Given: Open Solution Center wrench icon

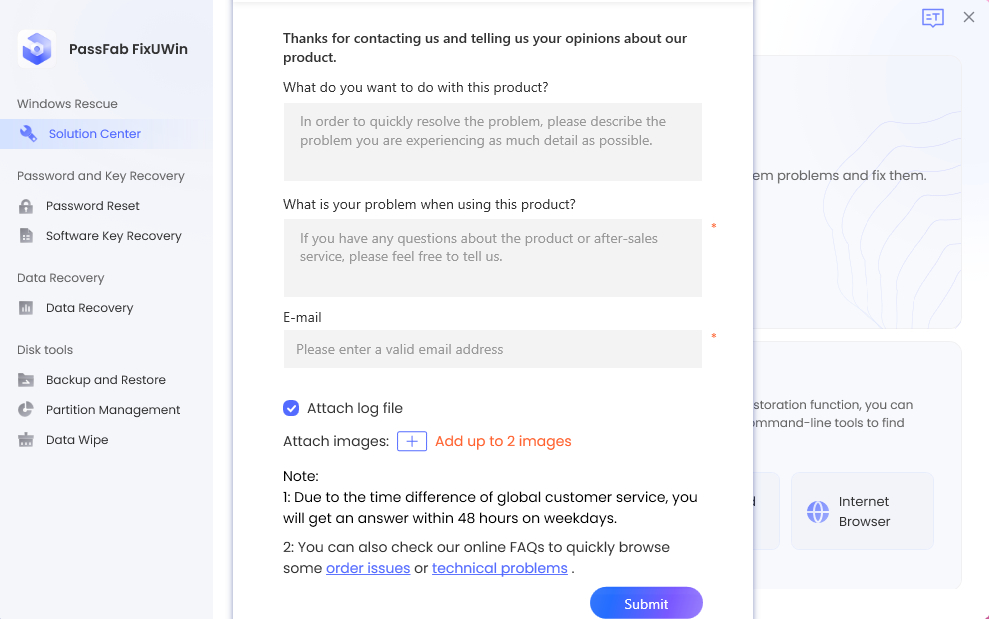Looking at the screenshot, I should click(x=28, y=134).
